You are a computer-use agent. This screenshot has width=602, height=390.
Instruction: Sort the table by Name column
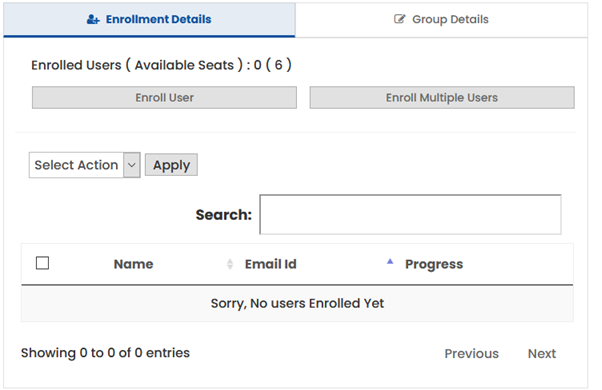(x=133, y=264)
